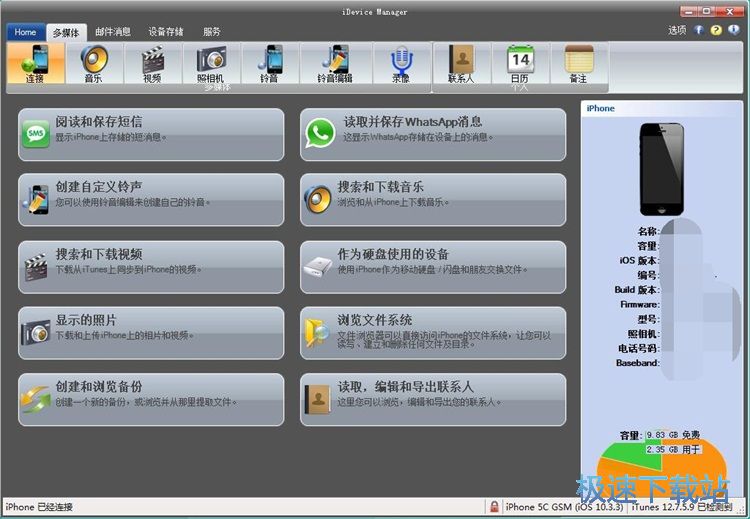Click the 阅读和保存短信 SMS button
Viewport: 750px width, 519px height.
(x=151, y=134)
